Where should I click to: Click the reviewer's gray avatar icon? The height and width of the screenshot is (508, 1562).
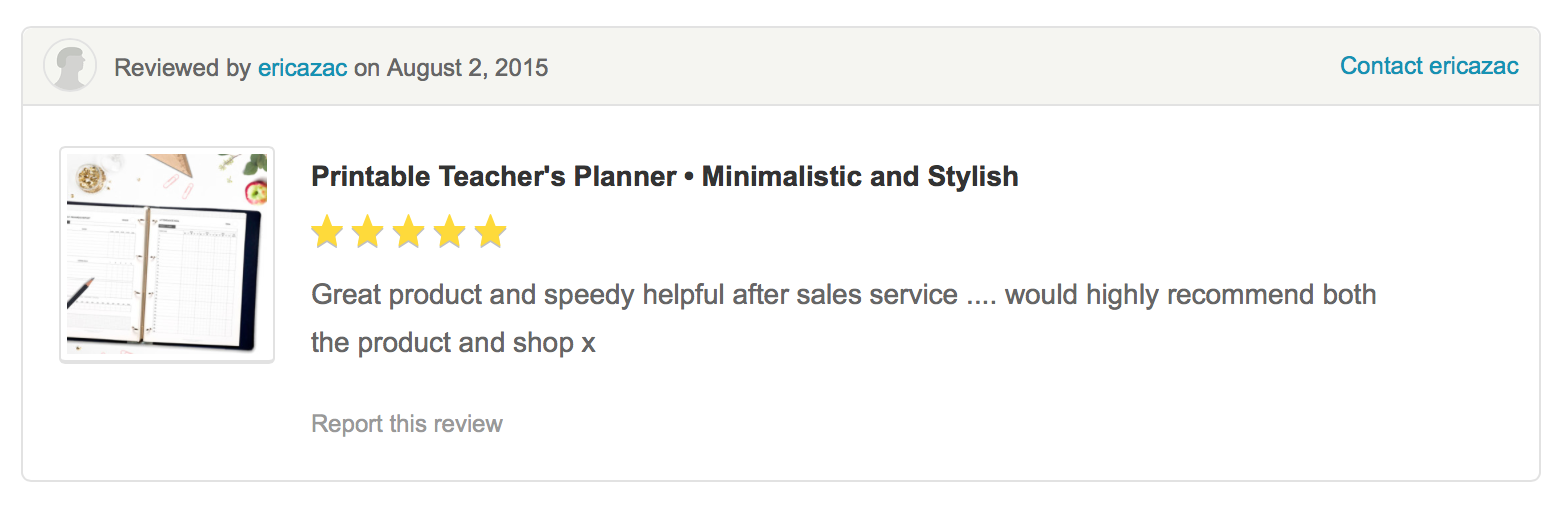point(70,65)
